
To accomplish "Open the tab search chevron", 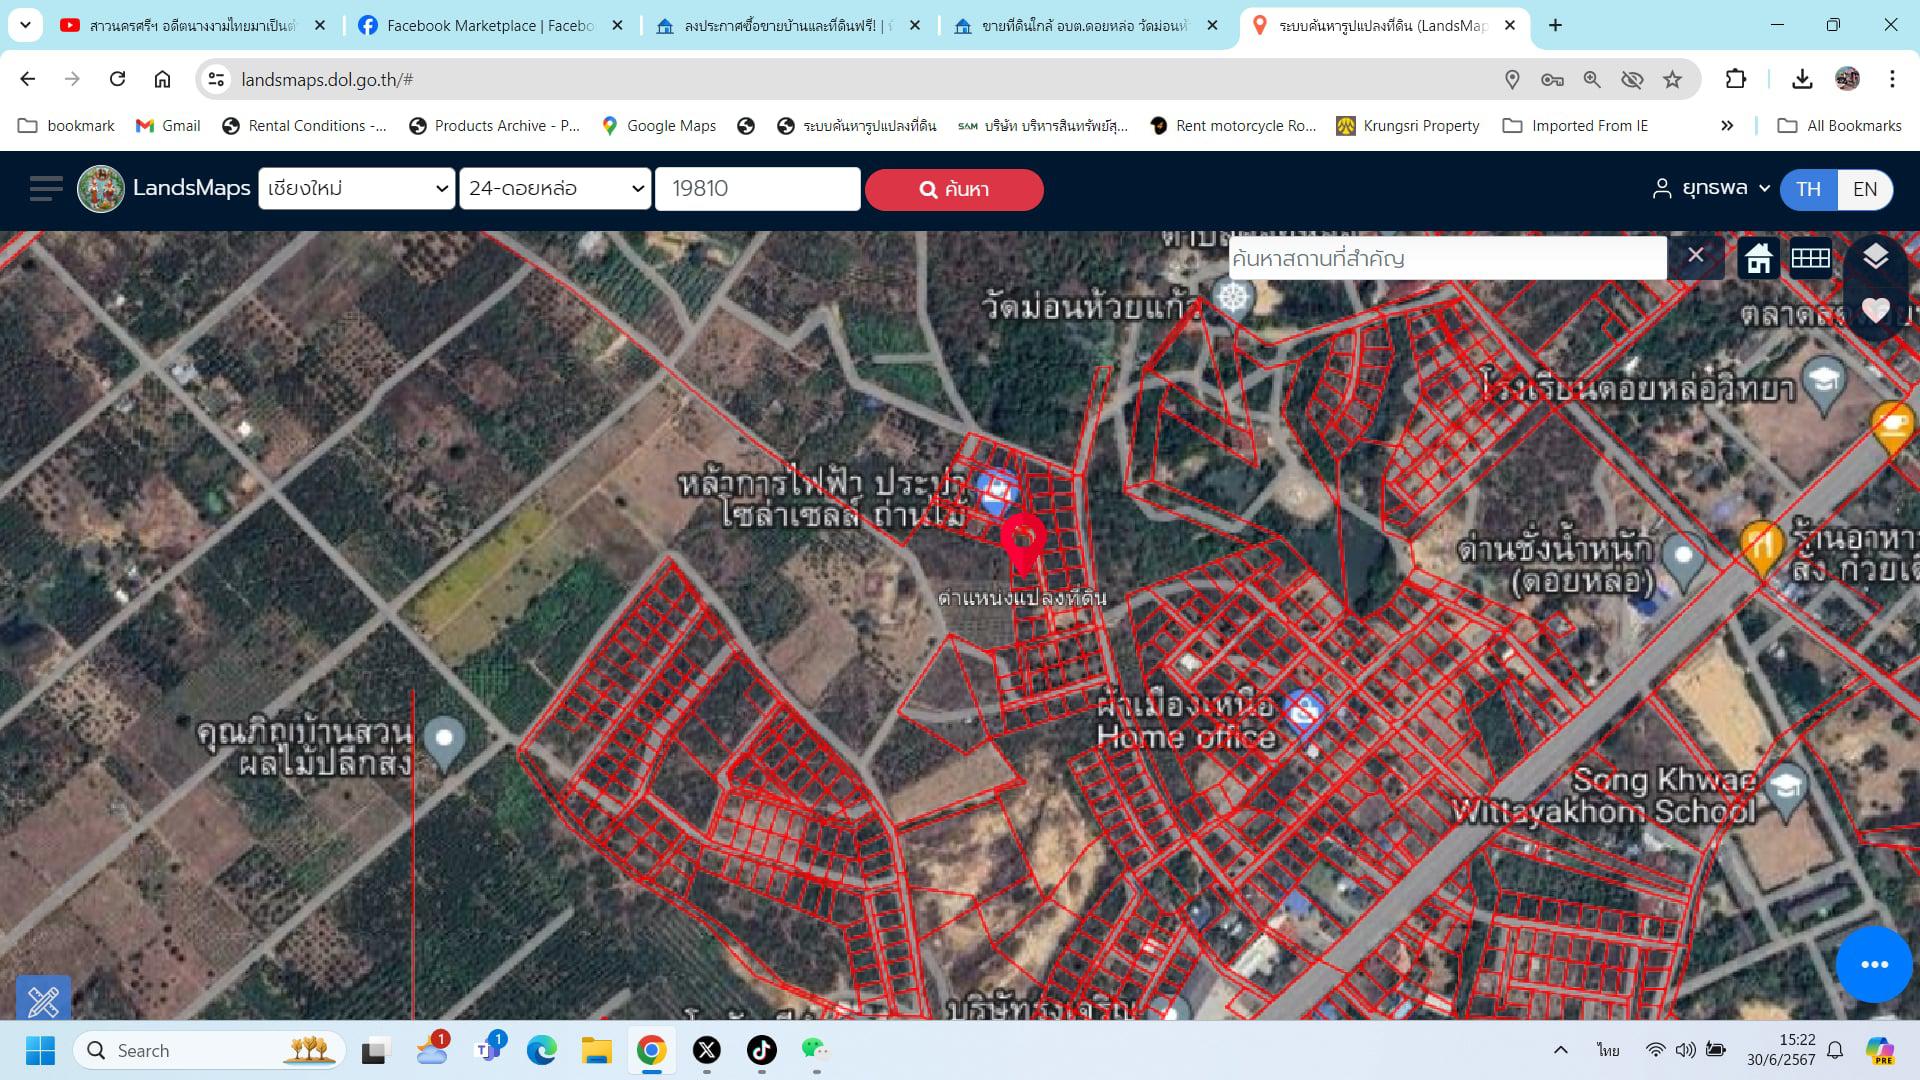I will click(25, 26).
